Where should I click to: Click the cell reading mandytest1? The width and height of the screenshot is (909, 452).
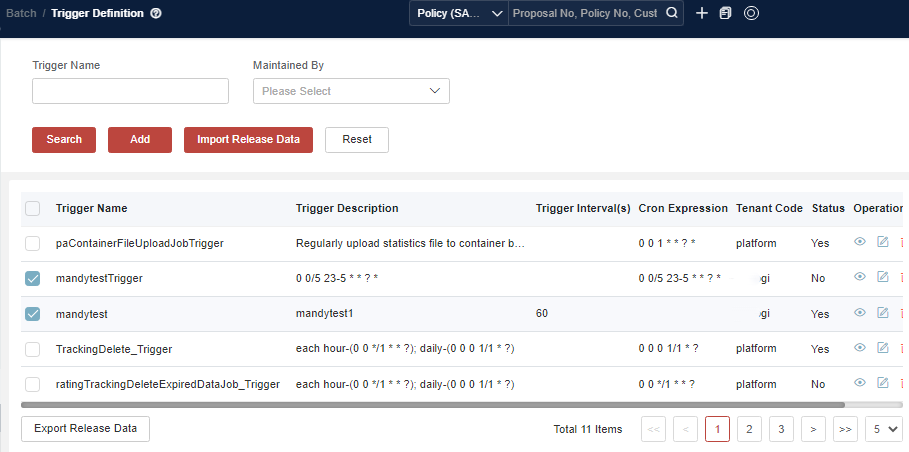click(324, 314)
